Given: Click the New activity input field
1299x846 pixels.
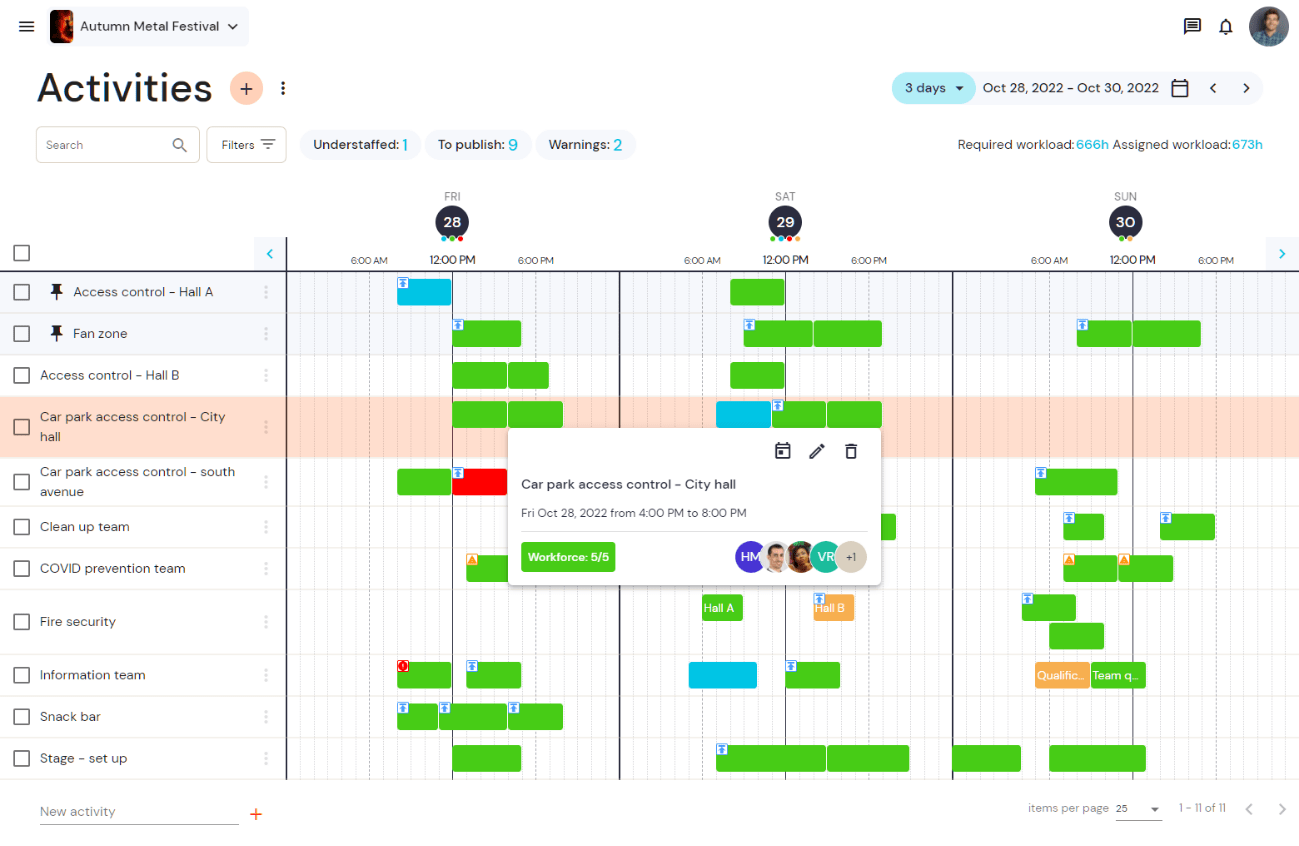Looking at the screenshot, I should pos(139,812).
